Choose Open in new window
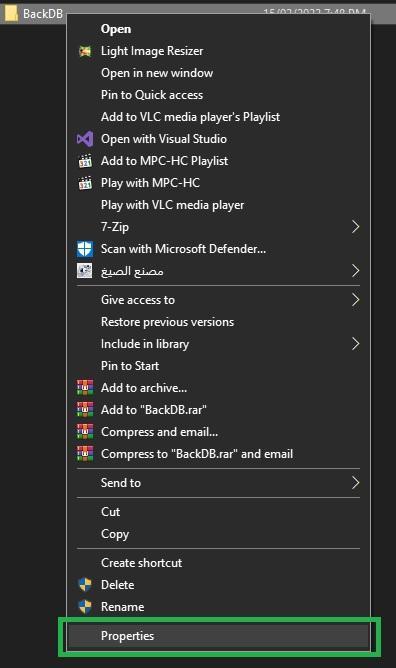This screenshot has height=668, width=396. pyautogui.click(x=218, y=73)
